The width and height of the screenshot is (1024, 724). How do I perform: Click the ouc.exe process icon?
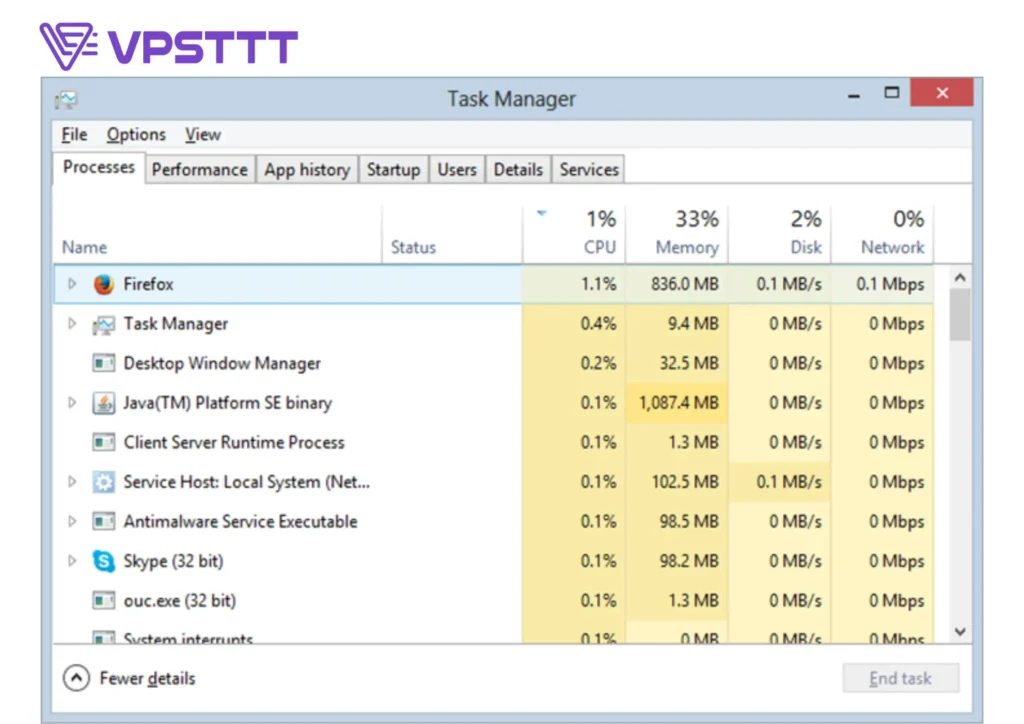pyautogui.click(x=103, y=601)
